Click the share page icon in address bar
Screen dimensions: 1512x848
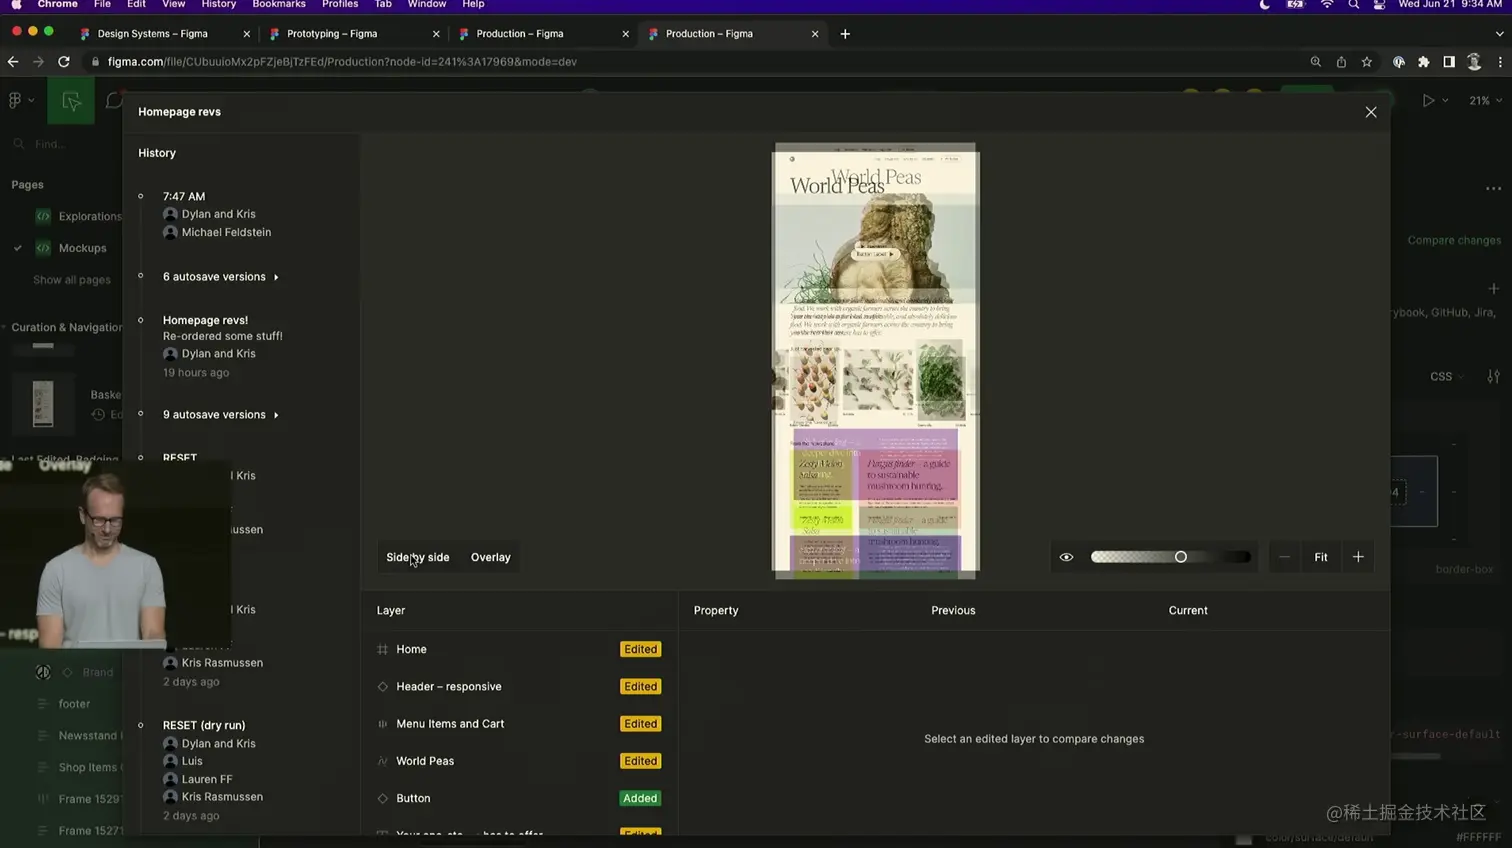1341,62
